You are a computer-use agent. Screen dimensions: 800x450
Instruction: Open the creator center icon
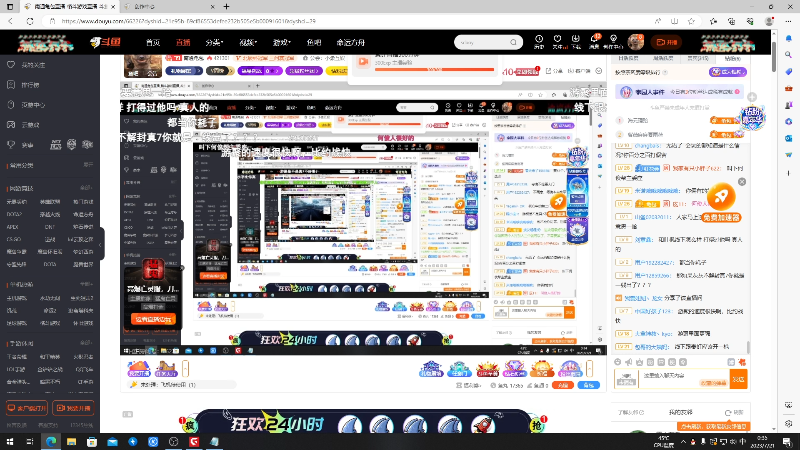tap(613, 42)
